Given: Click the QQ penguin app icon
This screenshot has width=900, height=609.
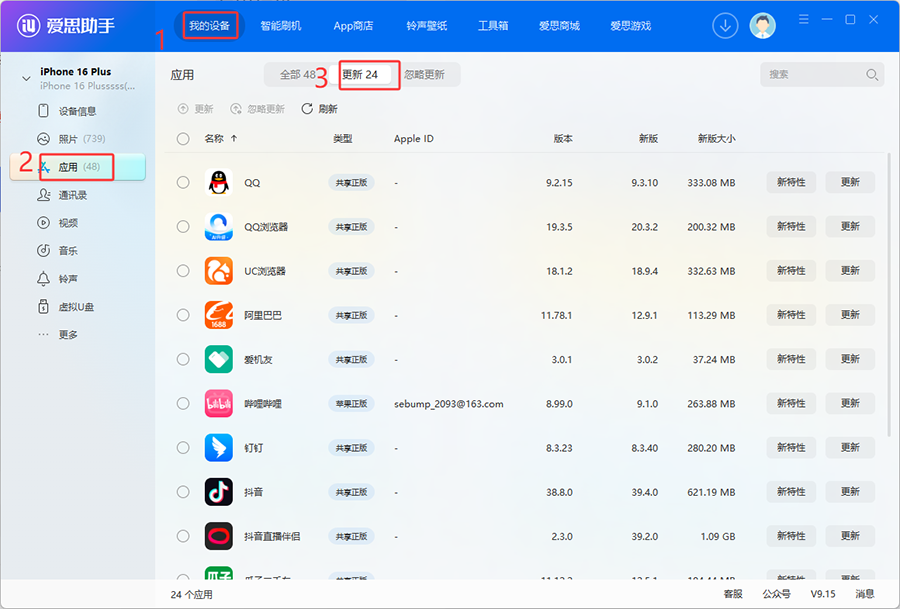Looking at the screenshot, I should pos(219,183).
